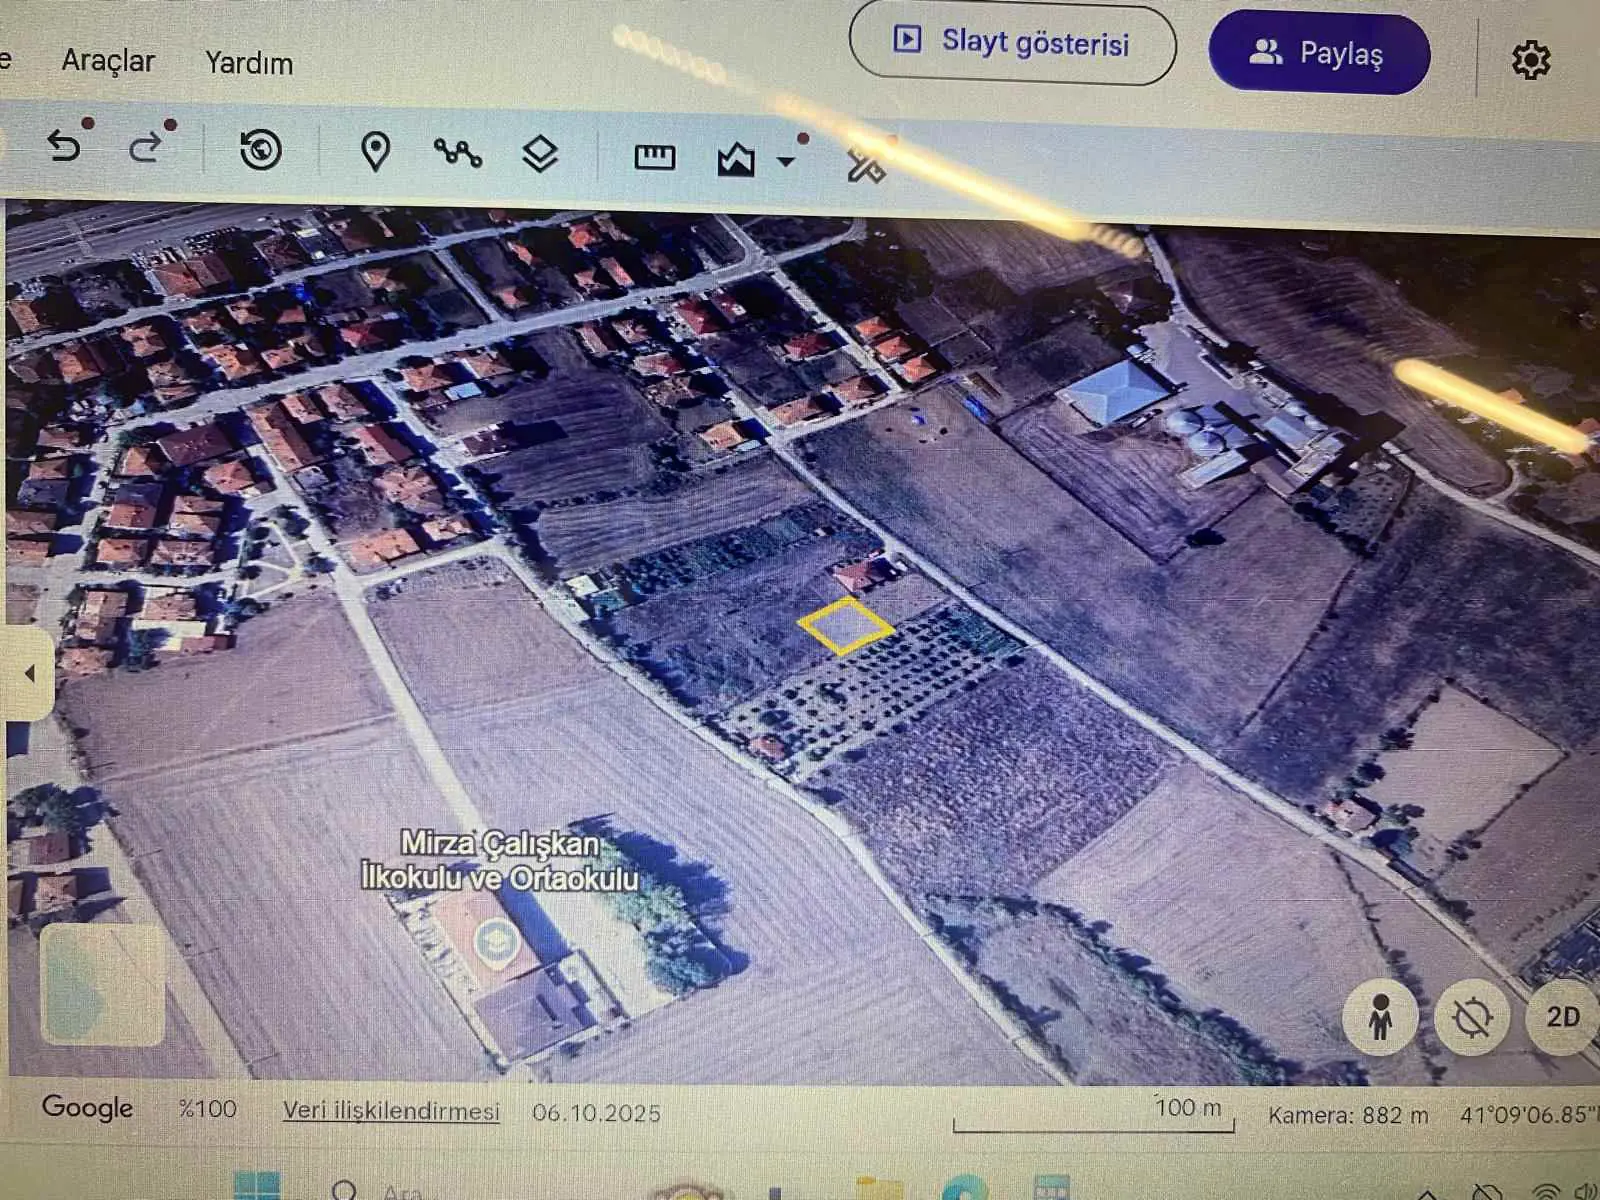1600x1200 pixels.
Task: Open the Yardım menu
Action: click(249, 63)
